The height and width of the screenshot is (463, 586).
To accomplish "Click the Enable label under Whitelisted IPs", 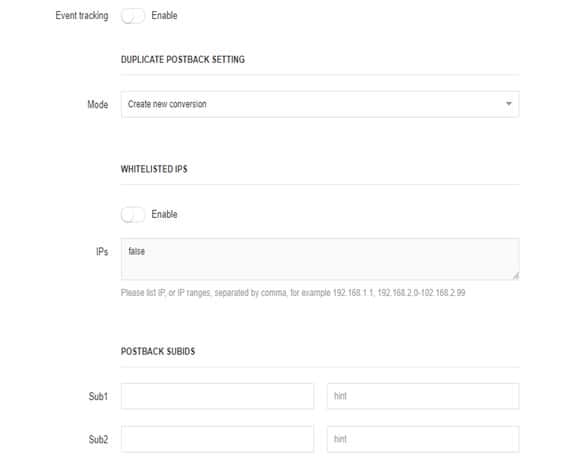I will coord(164,214).
